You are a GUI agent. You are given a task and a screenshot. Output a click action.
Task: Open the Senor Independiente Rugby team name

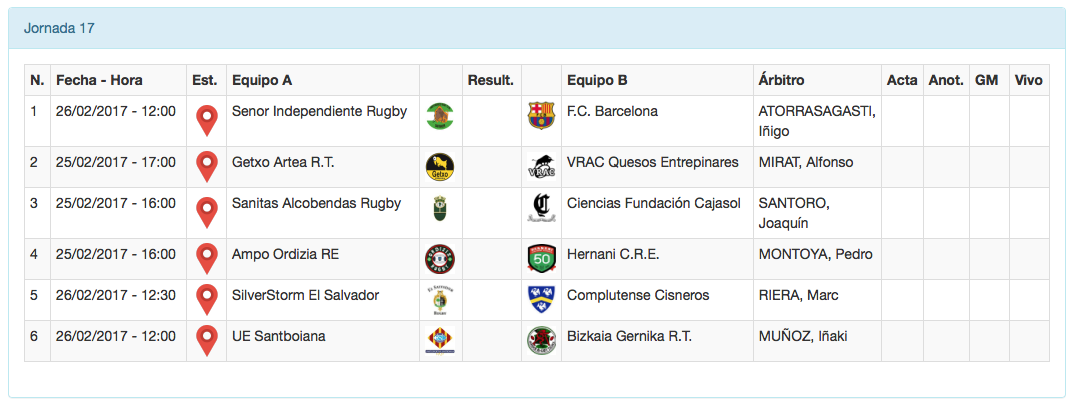(x=319, y=111)
